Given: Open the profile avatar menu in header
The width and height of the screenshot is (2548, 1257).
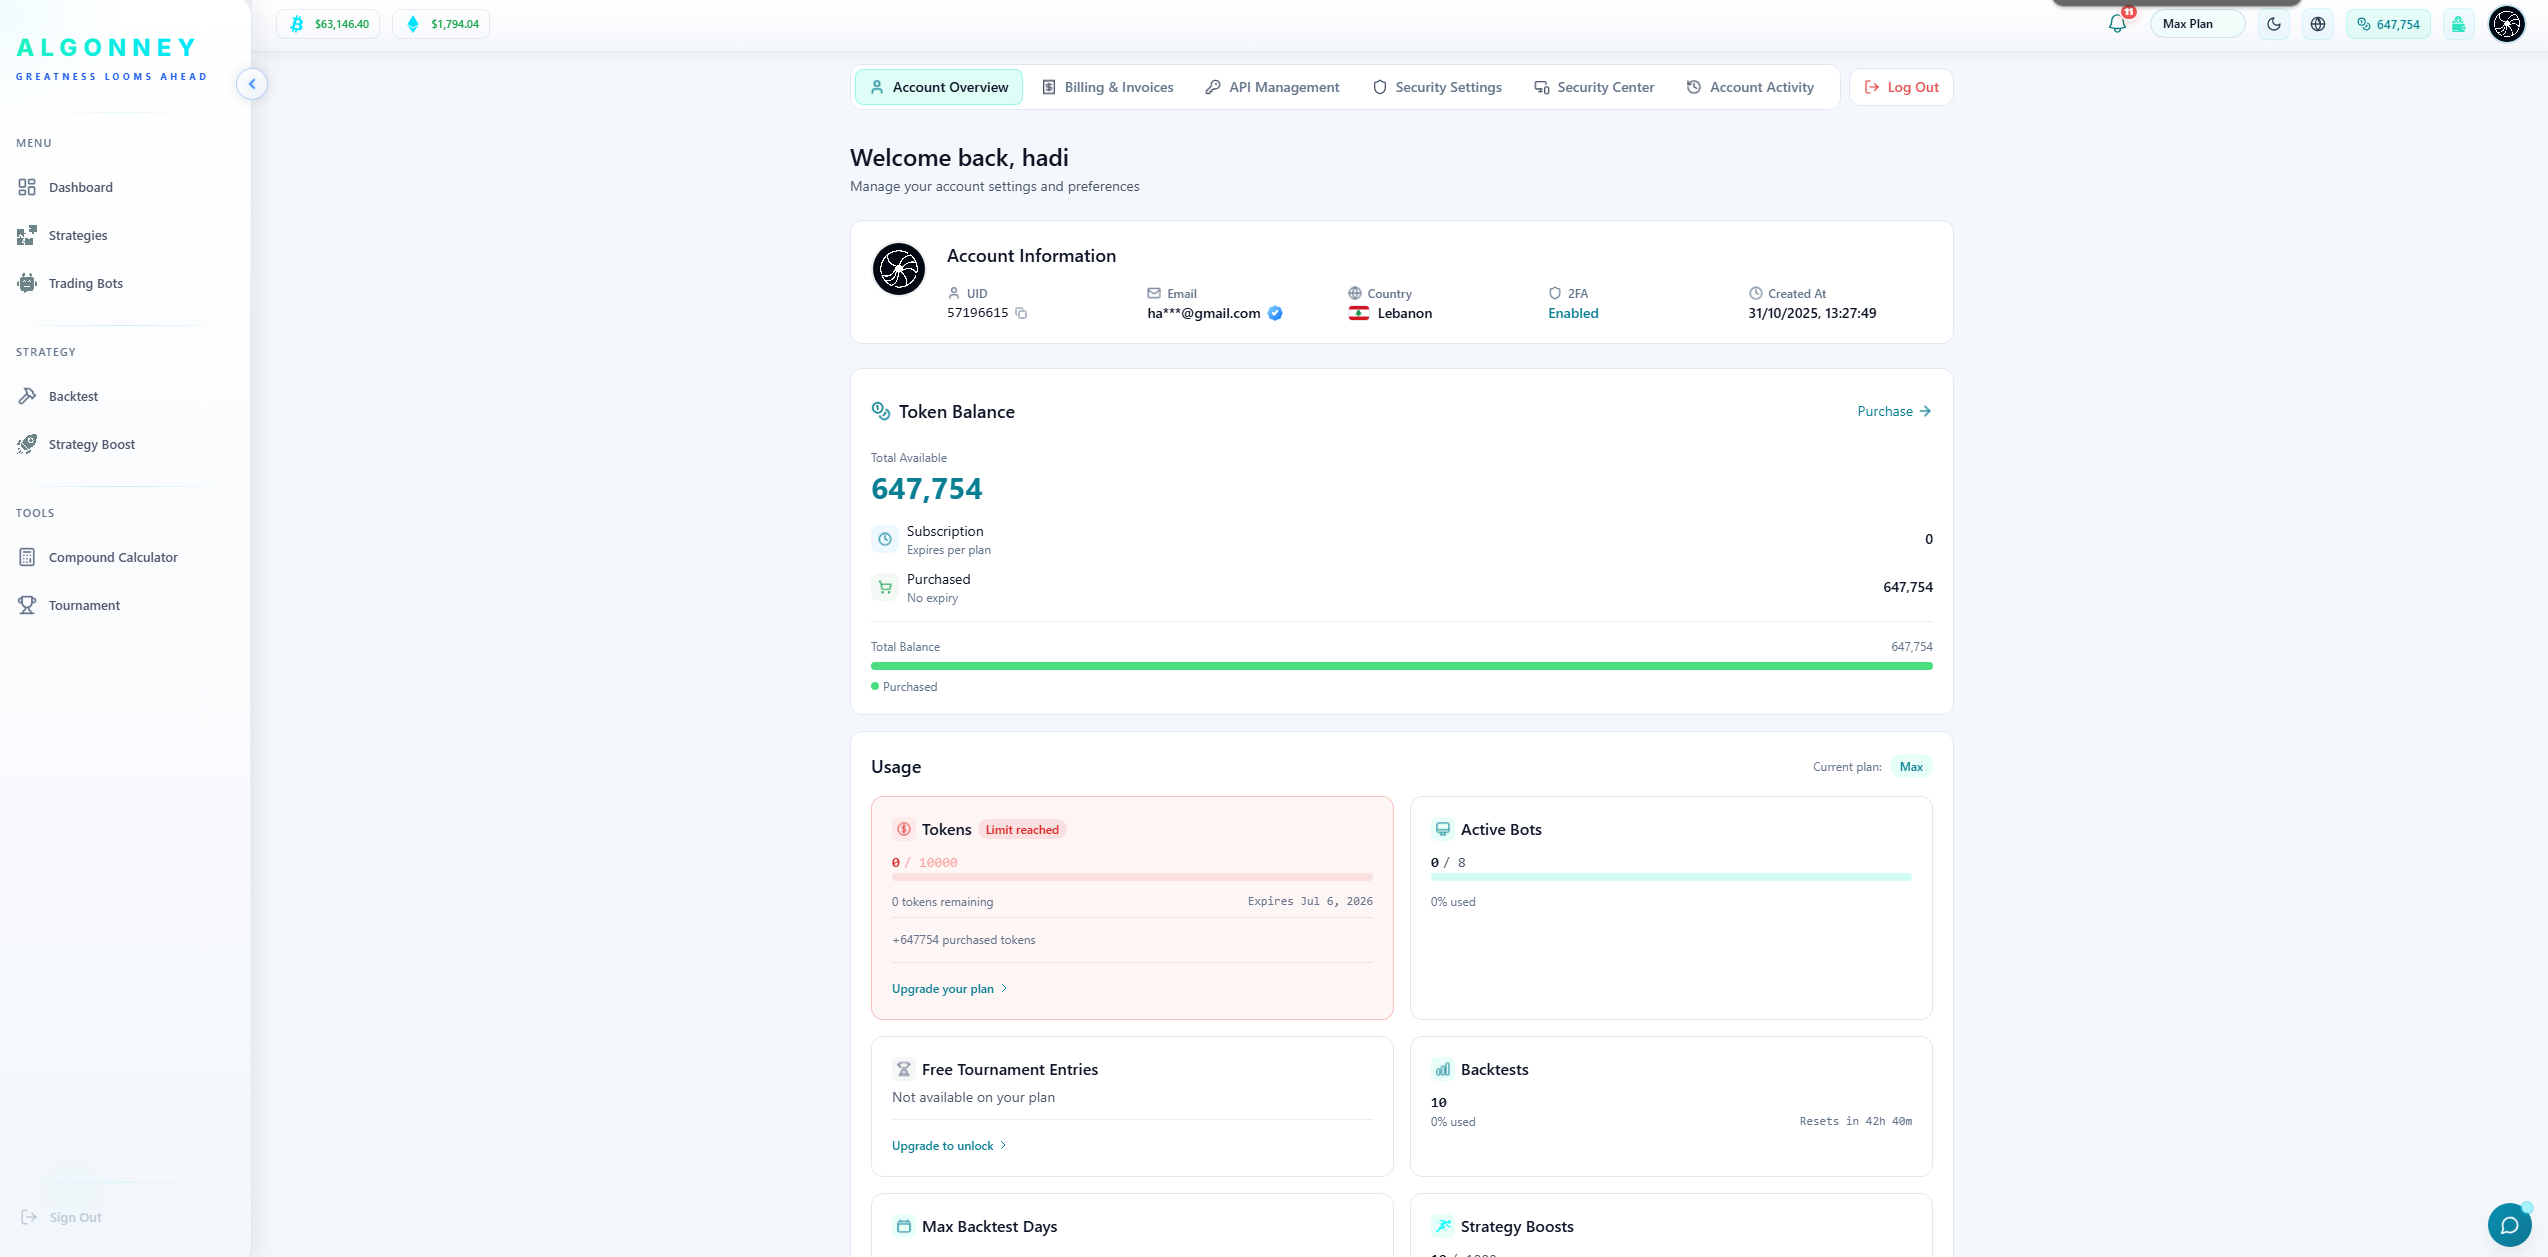Looking at the screenshot, I should [x=2507, y=24].
